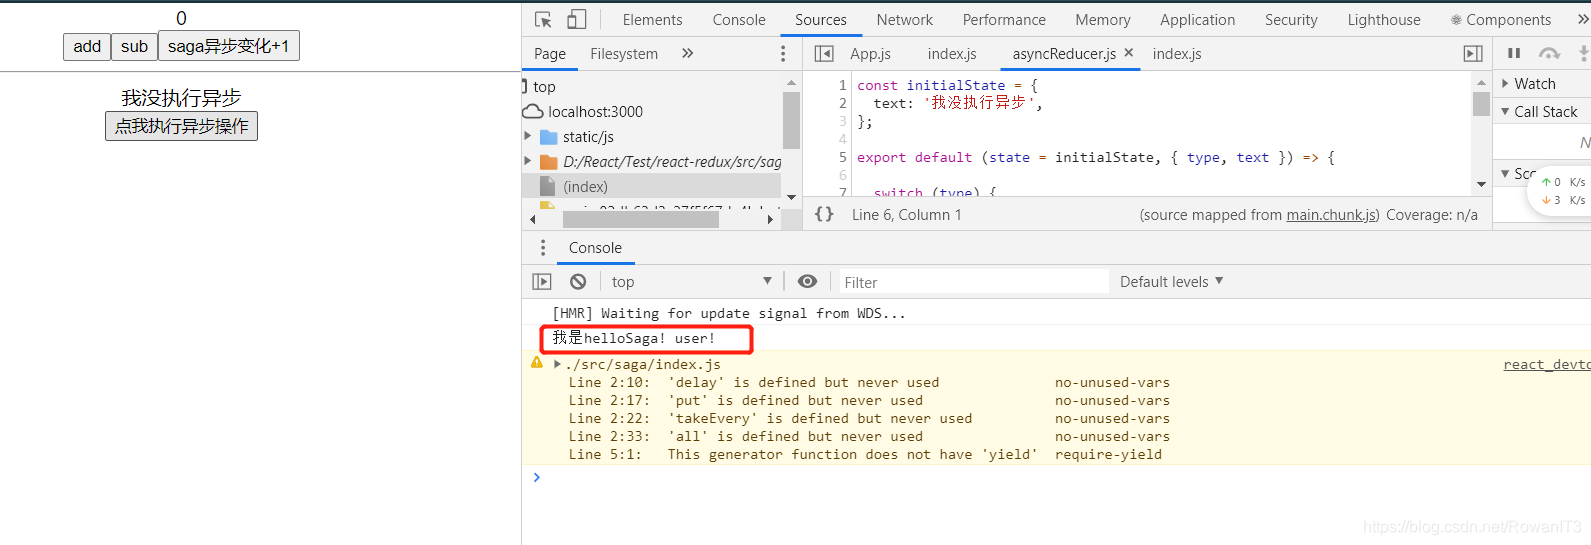This screenshot has width=1591, height=545.
Task: Click the HMR waiting log message
Action: 729,313
